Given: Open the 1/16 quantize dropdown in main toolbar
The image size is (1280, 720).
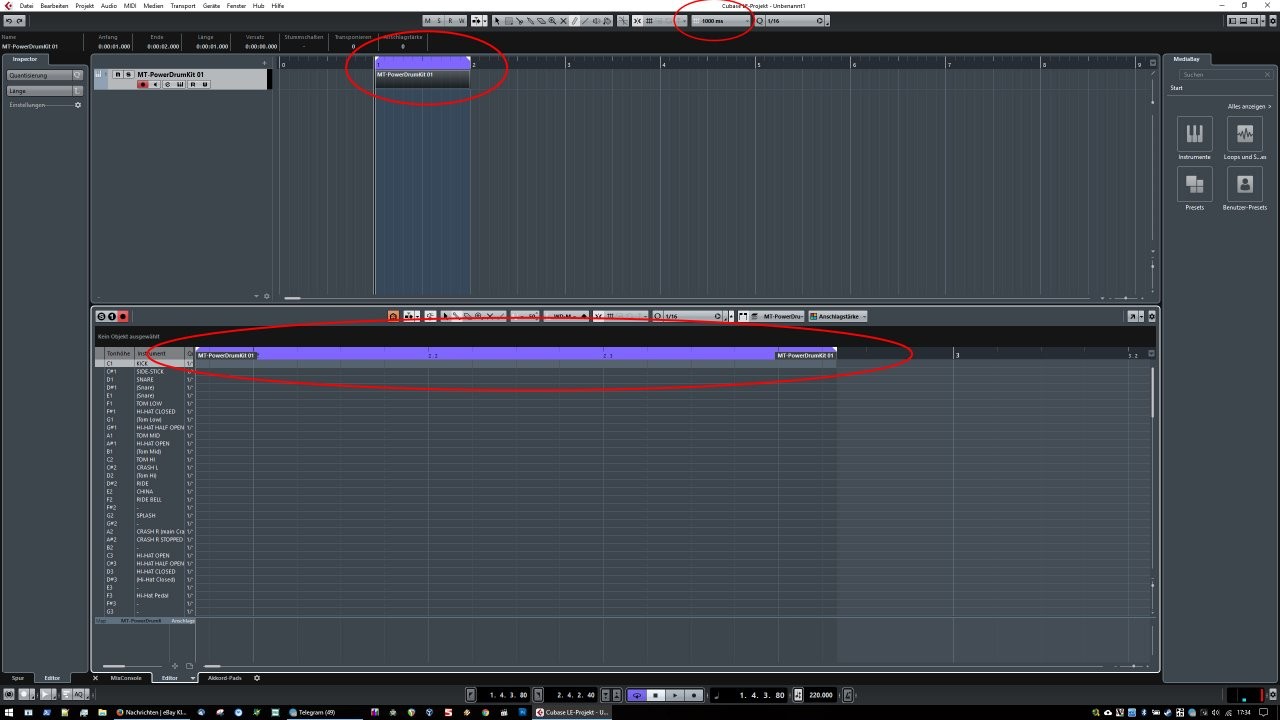Looking at the screenshot, I should [x=793, y=21].
